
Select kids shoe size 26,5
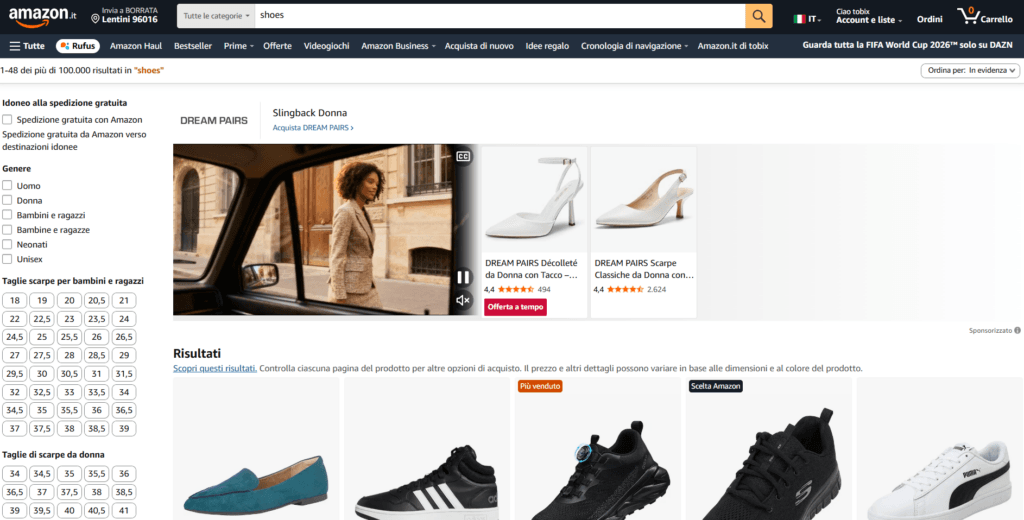coord(124,337)
